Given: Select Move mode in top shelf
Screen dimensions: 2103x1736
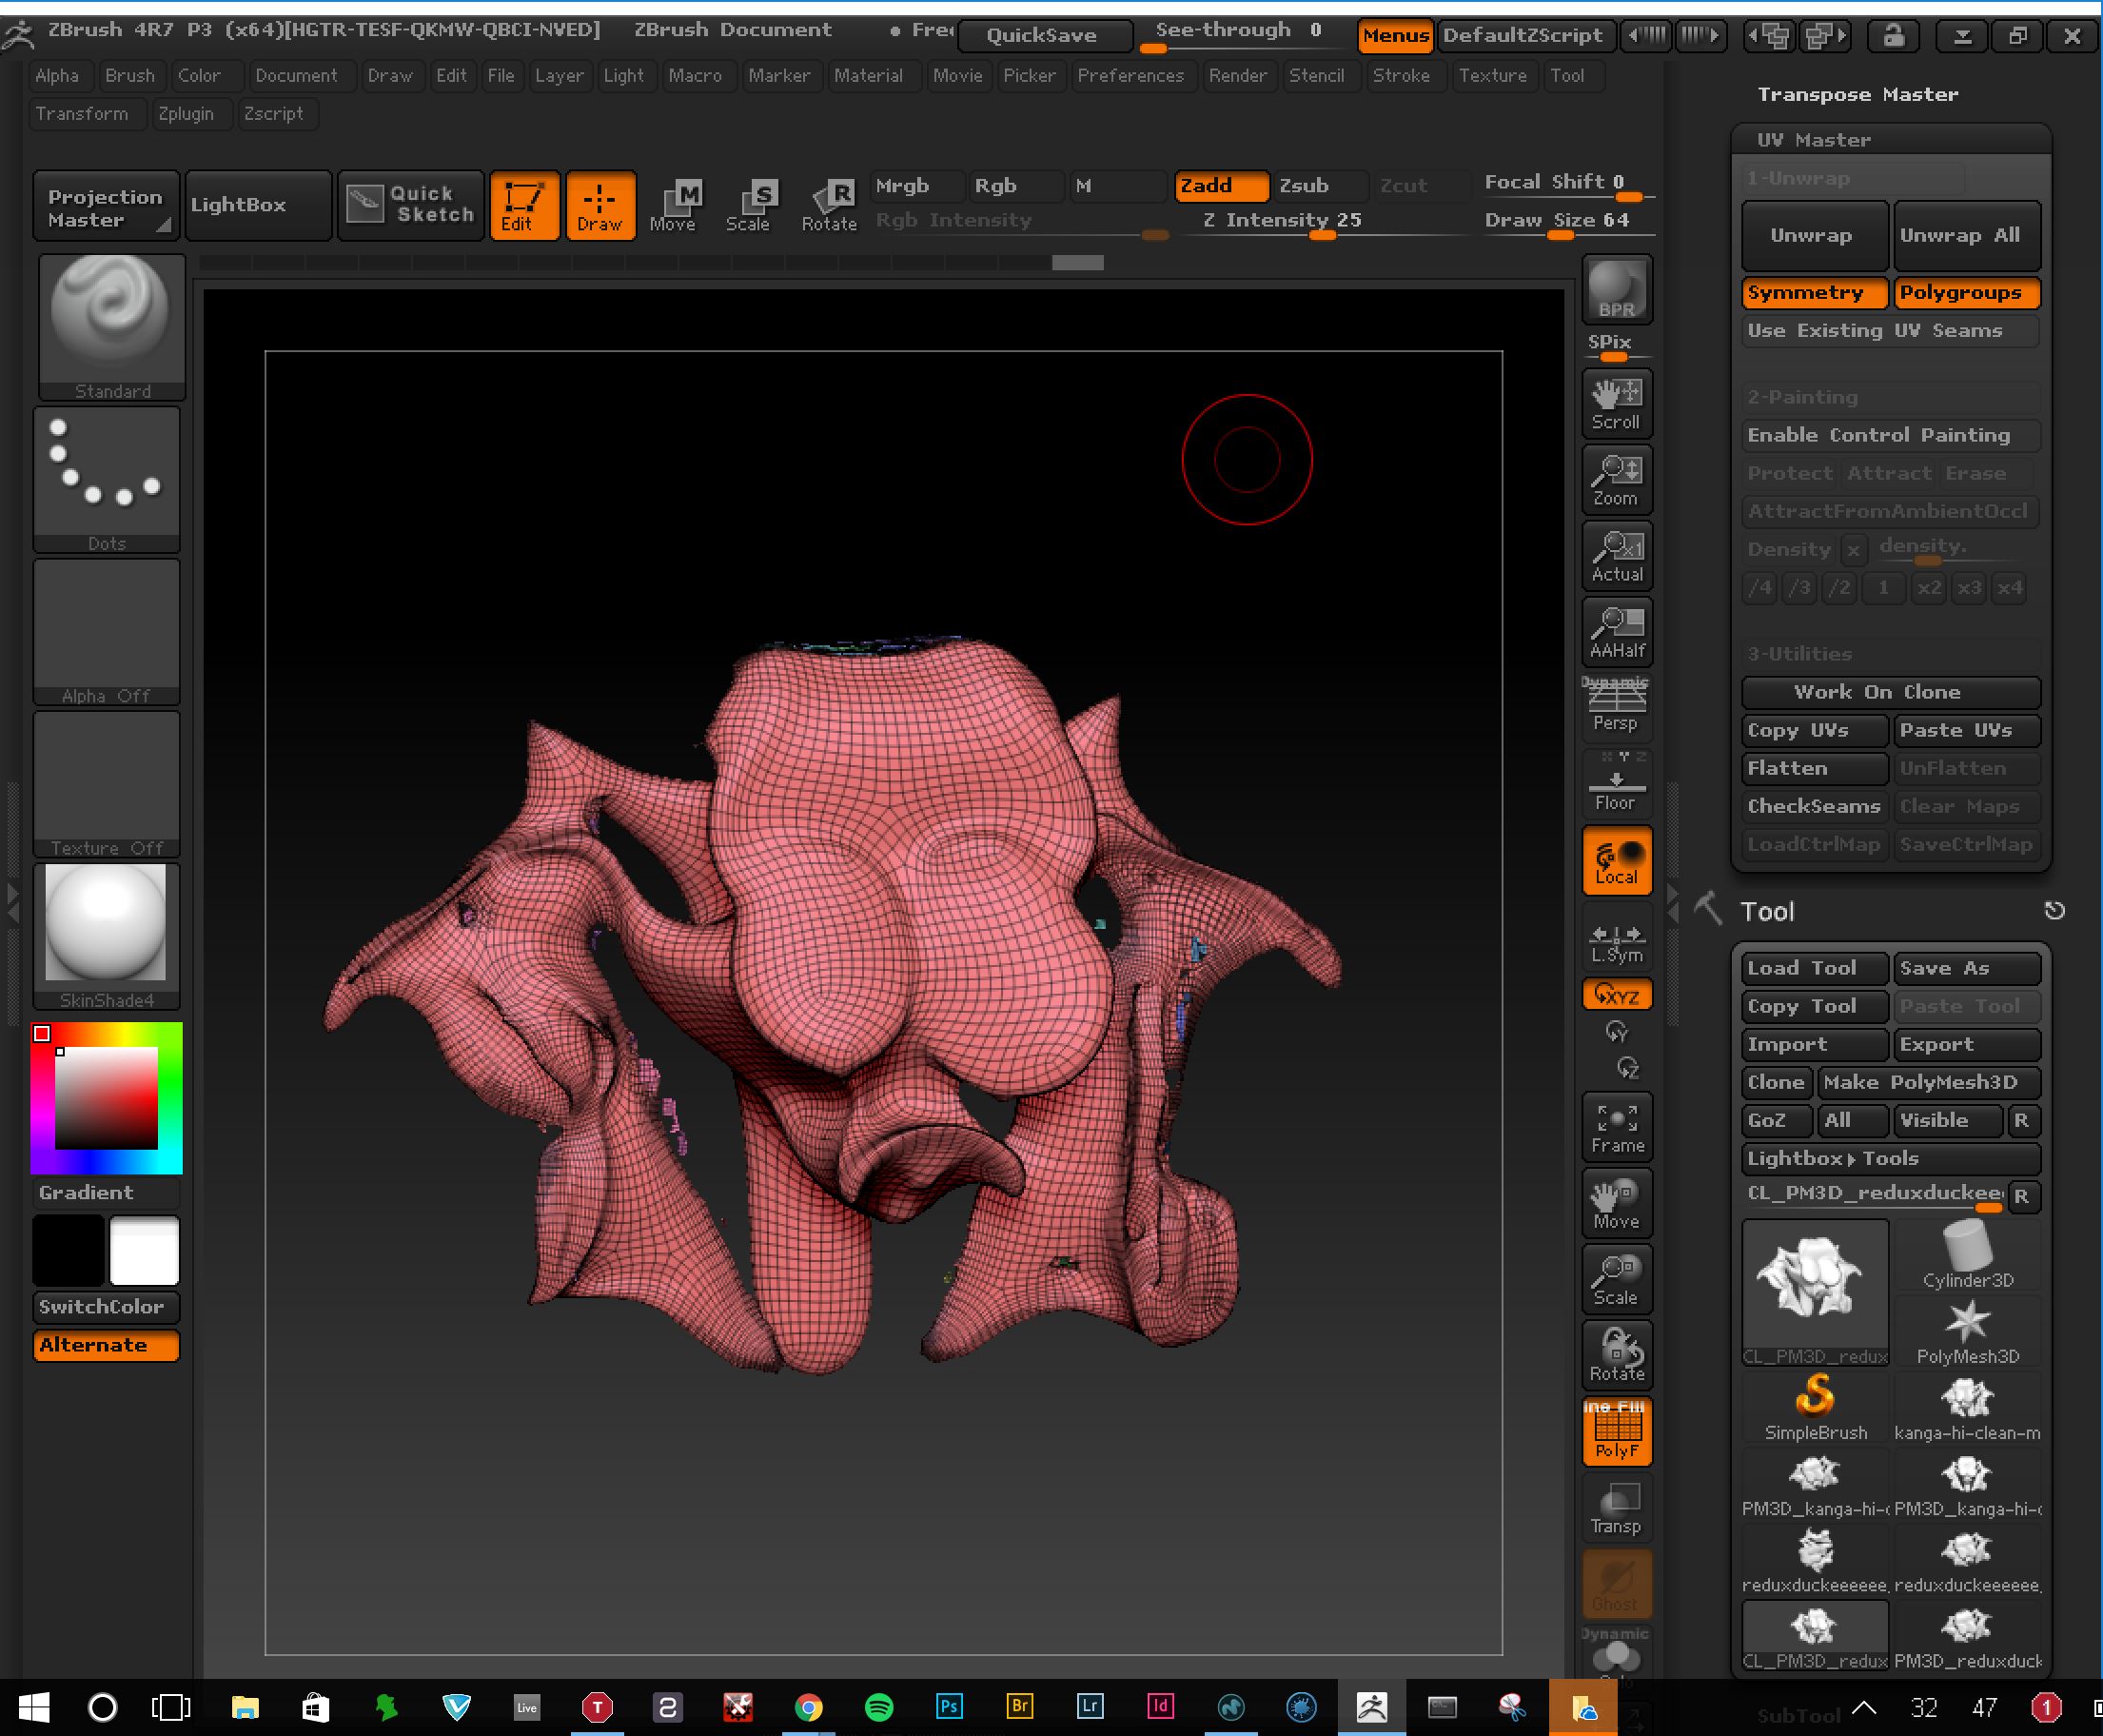Looking at the screenshot, I should pos(674,205).
